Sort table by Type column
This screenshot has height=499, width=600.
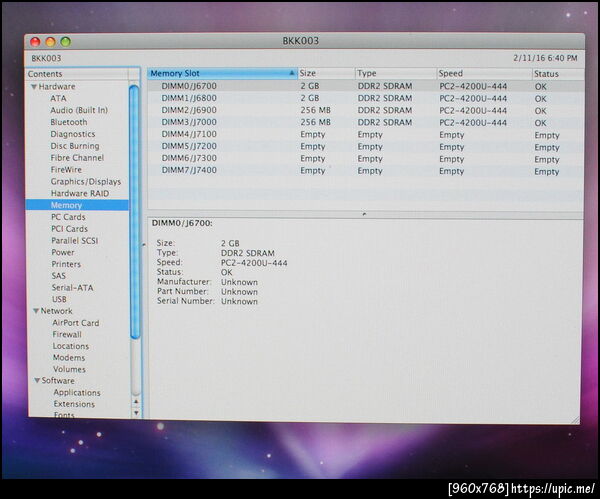(x=396, y=73)
